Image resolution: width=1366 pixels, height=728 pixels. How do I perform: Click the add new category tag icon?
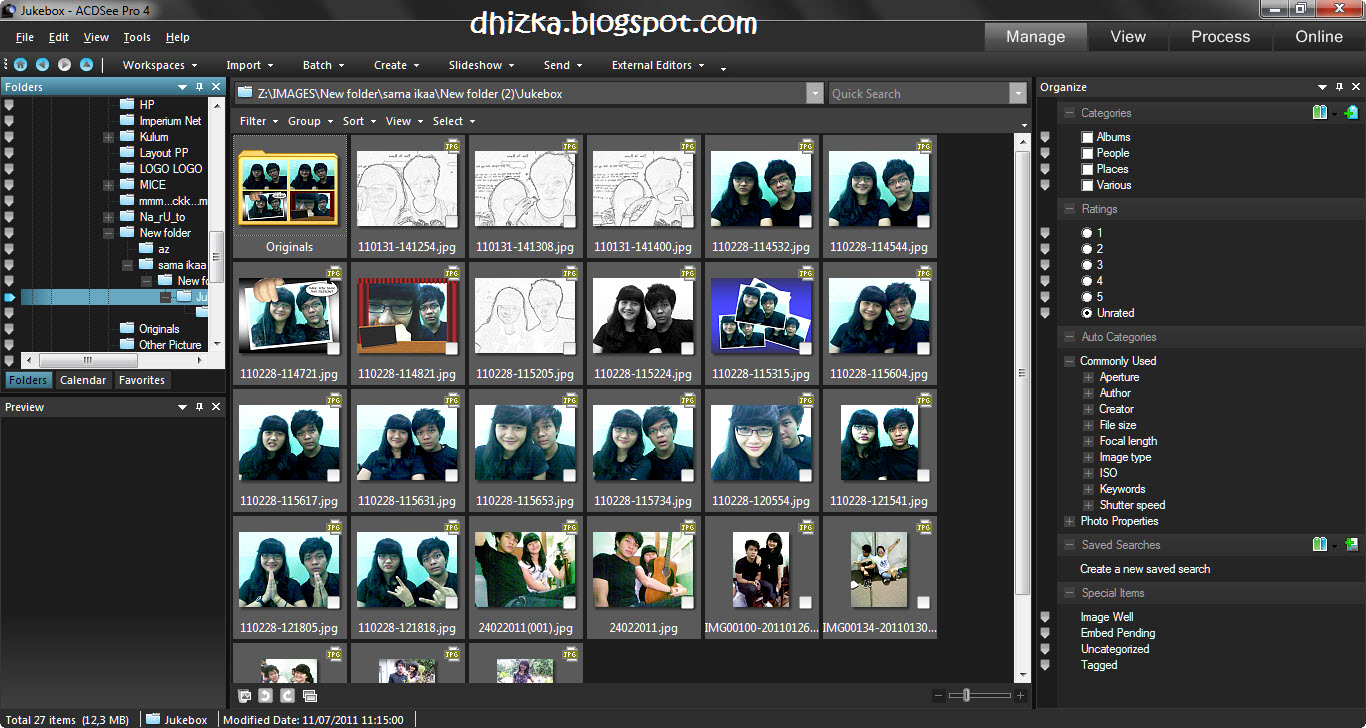click(1351, 113)
